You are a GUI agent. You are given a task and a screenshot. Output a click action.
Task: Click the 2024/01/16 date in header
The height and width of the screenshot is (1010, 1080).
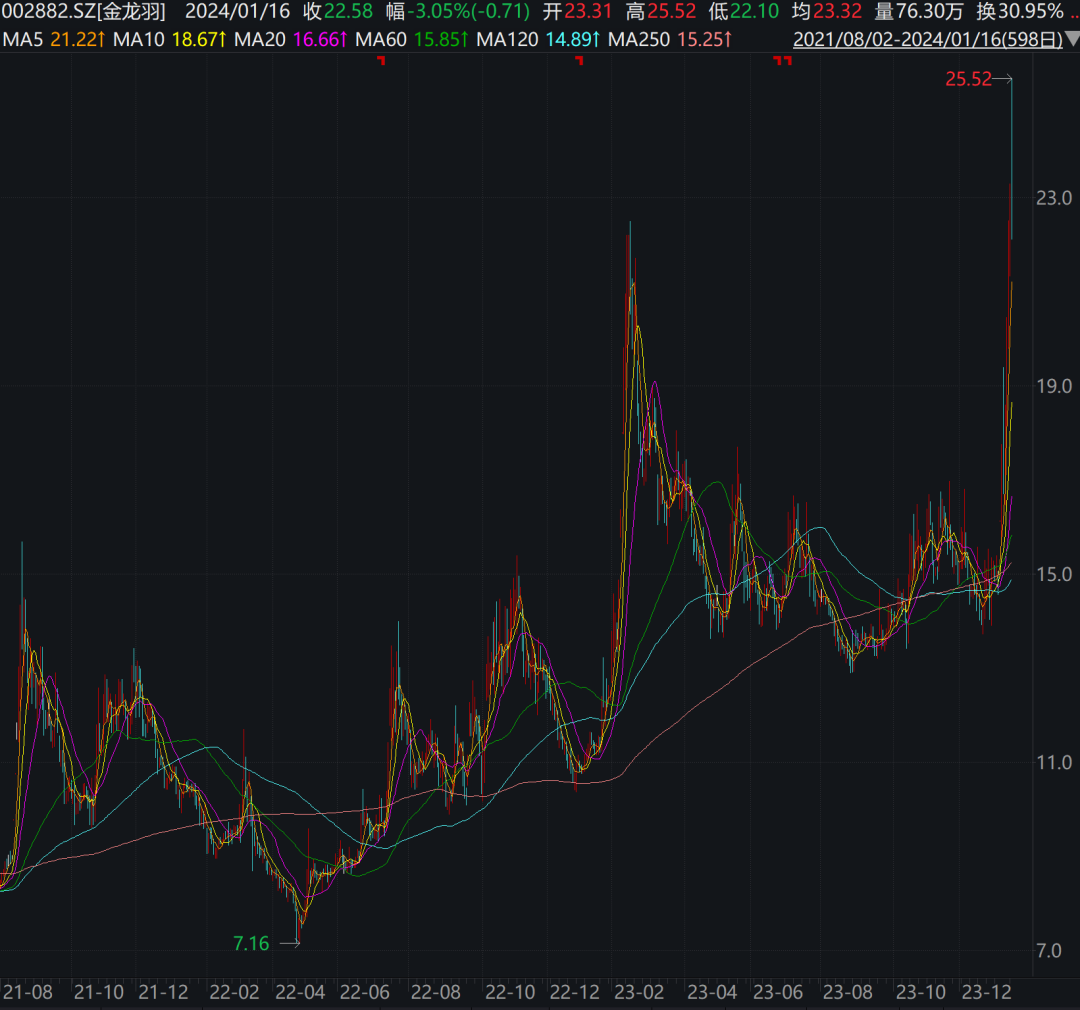click(237, 13)
